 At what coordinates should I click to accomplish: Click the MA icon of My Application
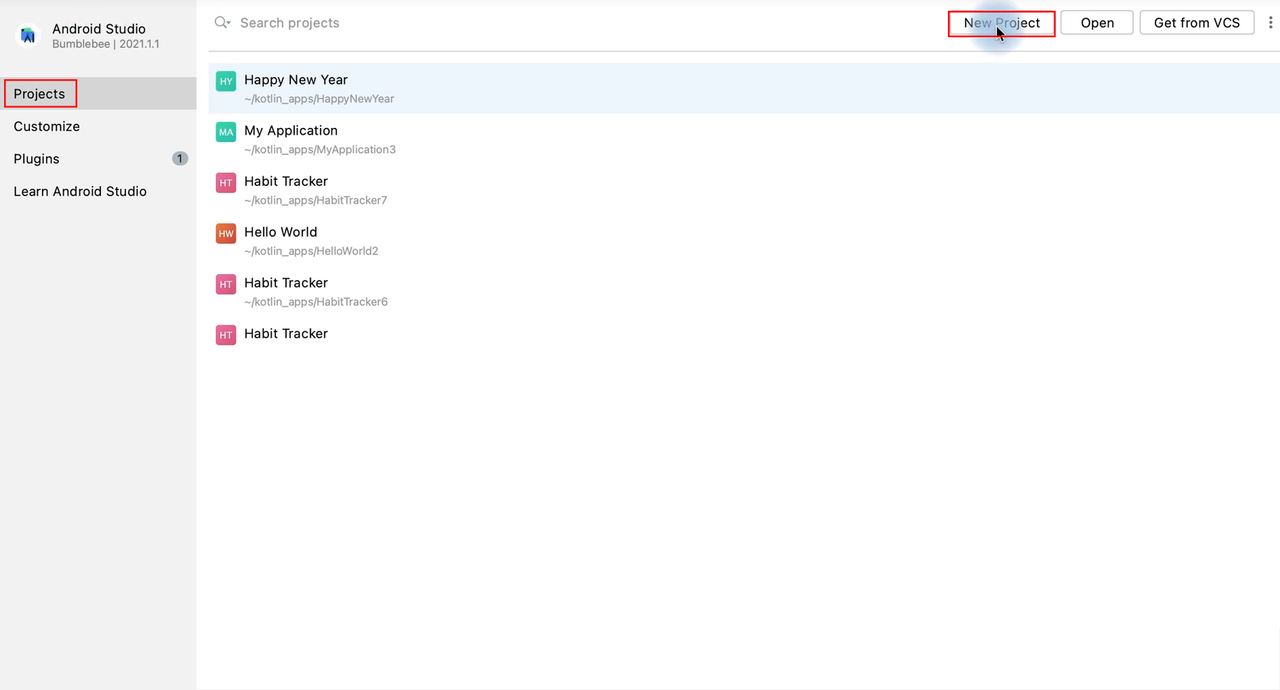point(226,132)
